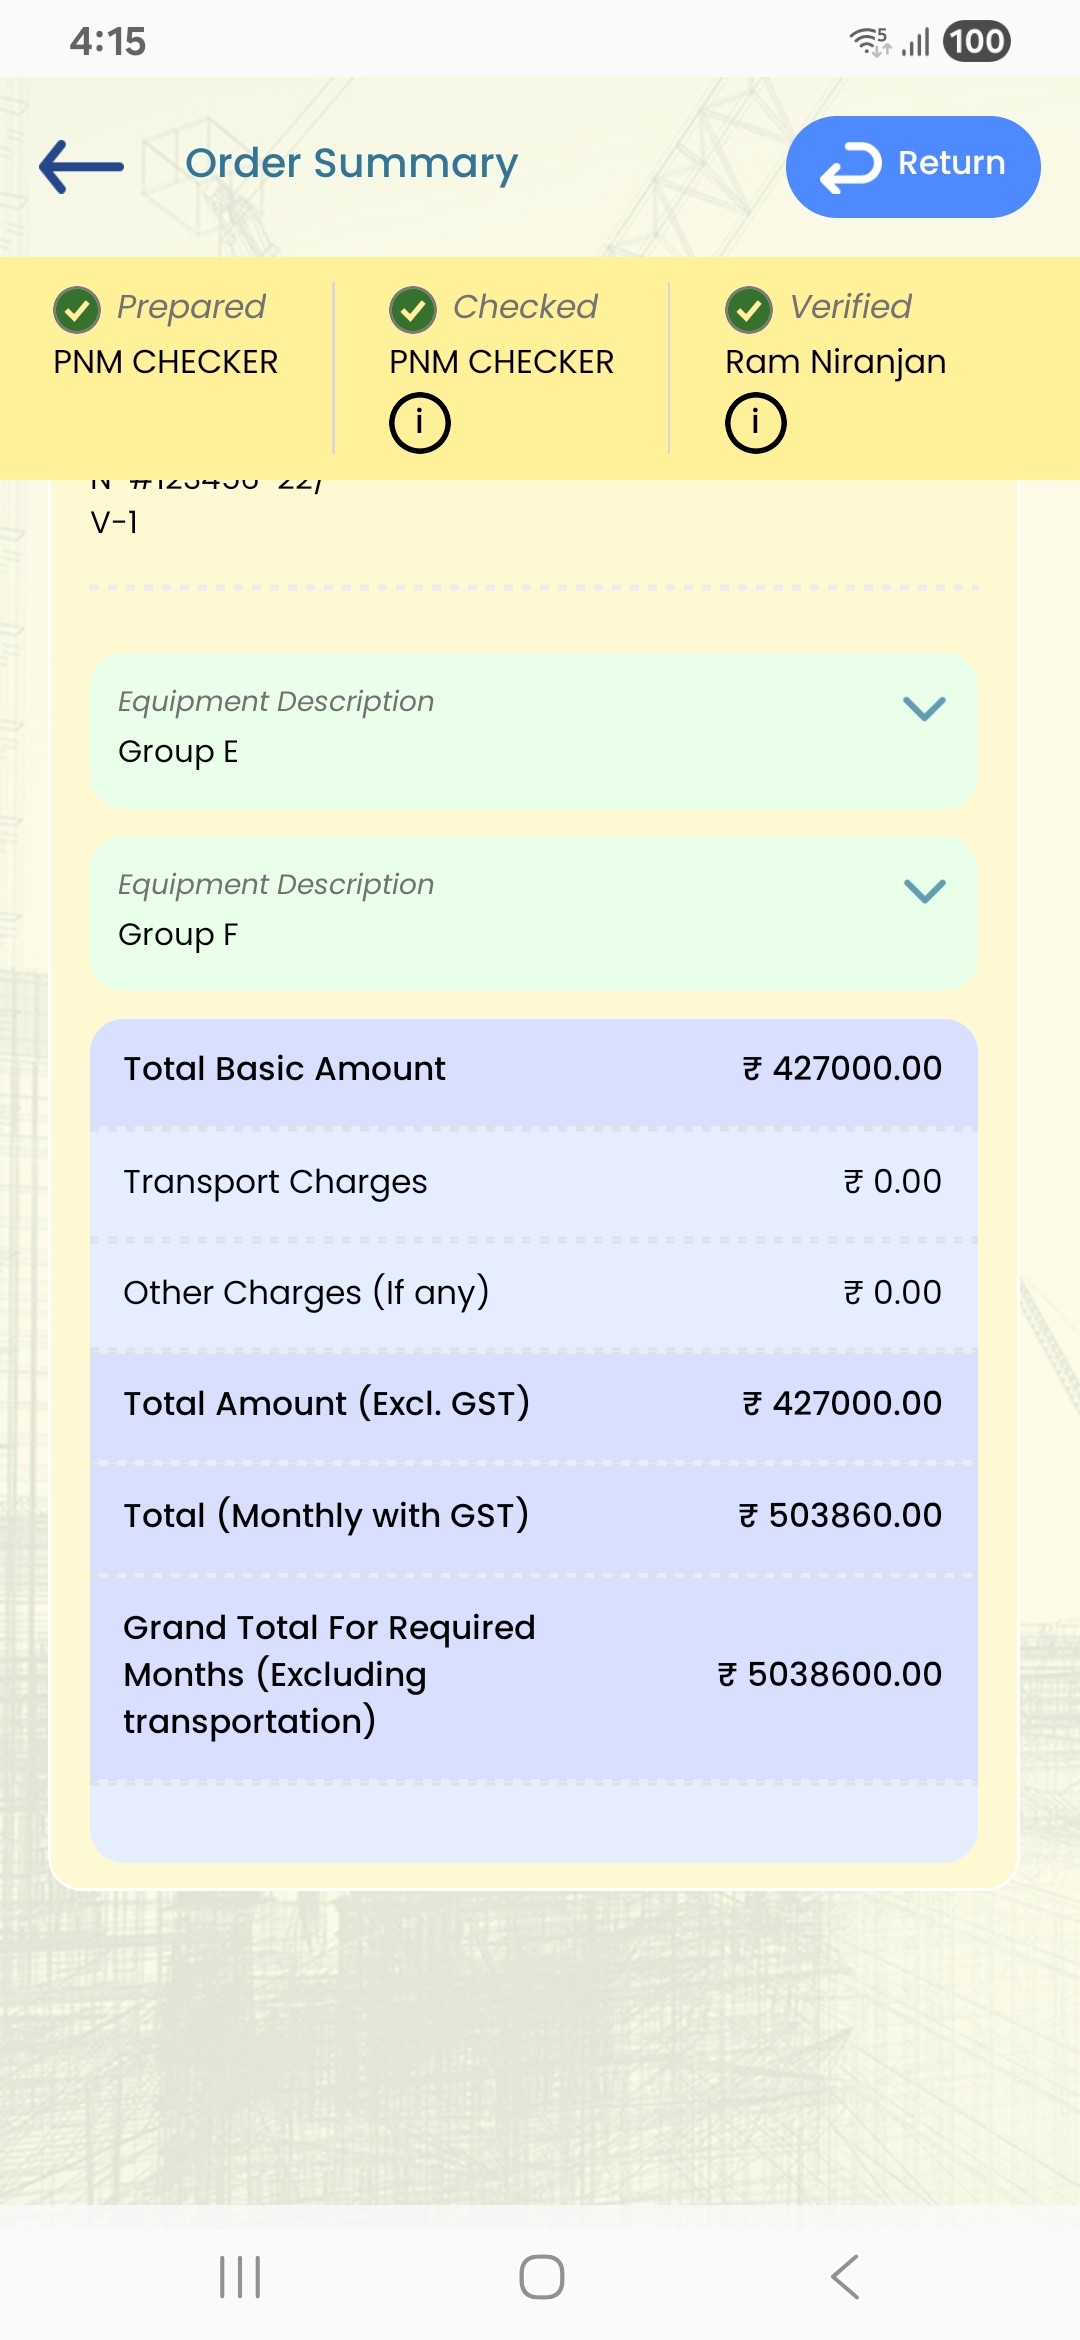Tap the green check beside Verified

coord(749,310)
